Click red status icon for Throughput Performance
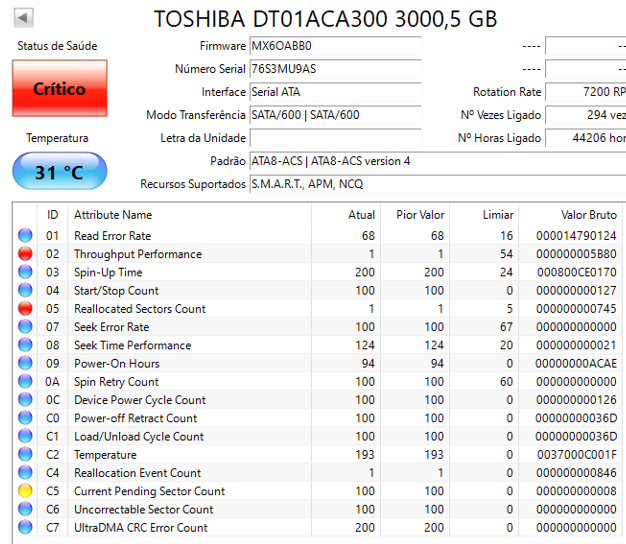This screenshot has height=544, width=626. [x=25, y=253]
